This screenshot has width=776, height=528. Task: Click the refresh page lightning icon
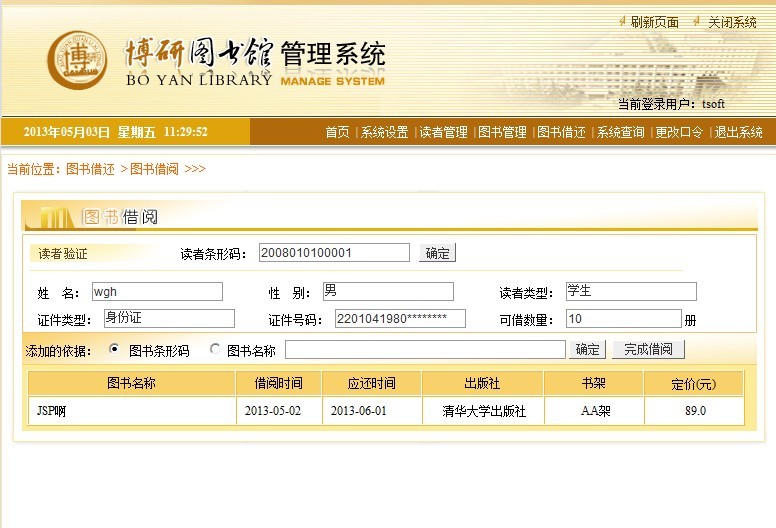(x=623, y=21)
